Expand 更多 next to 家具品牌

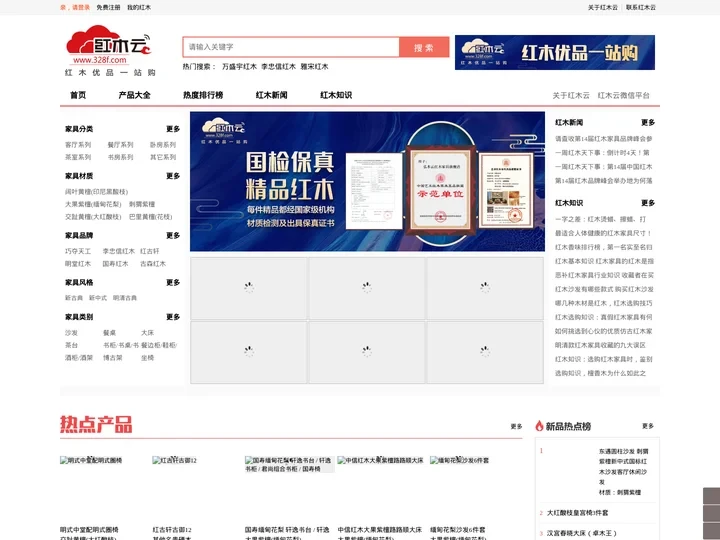pyautogui.click(x=173, y=236)
